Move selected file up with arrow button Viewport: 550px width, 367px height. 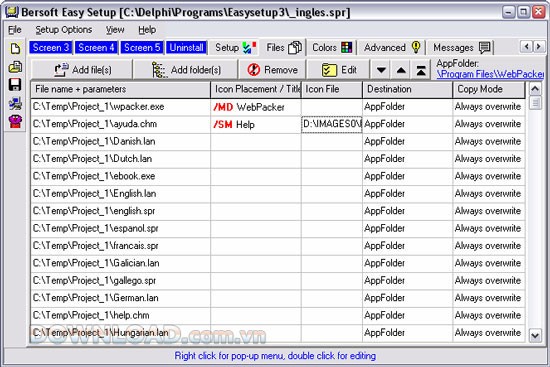[401, 70]
